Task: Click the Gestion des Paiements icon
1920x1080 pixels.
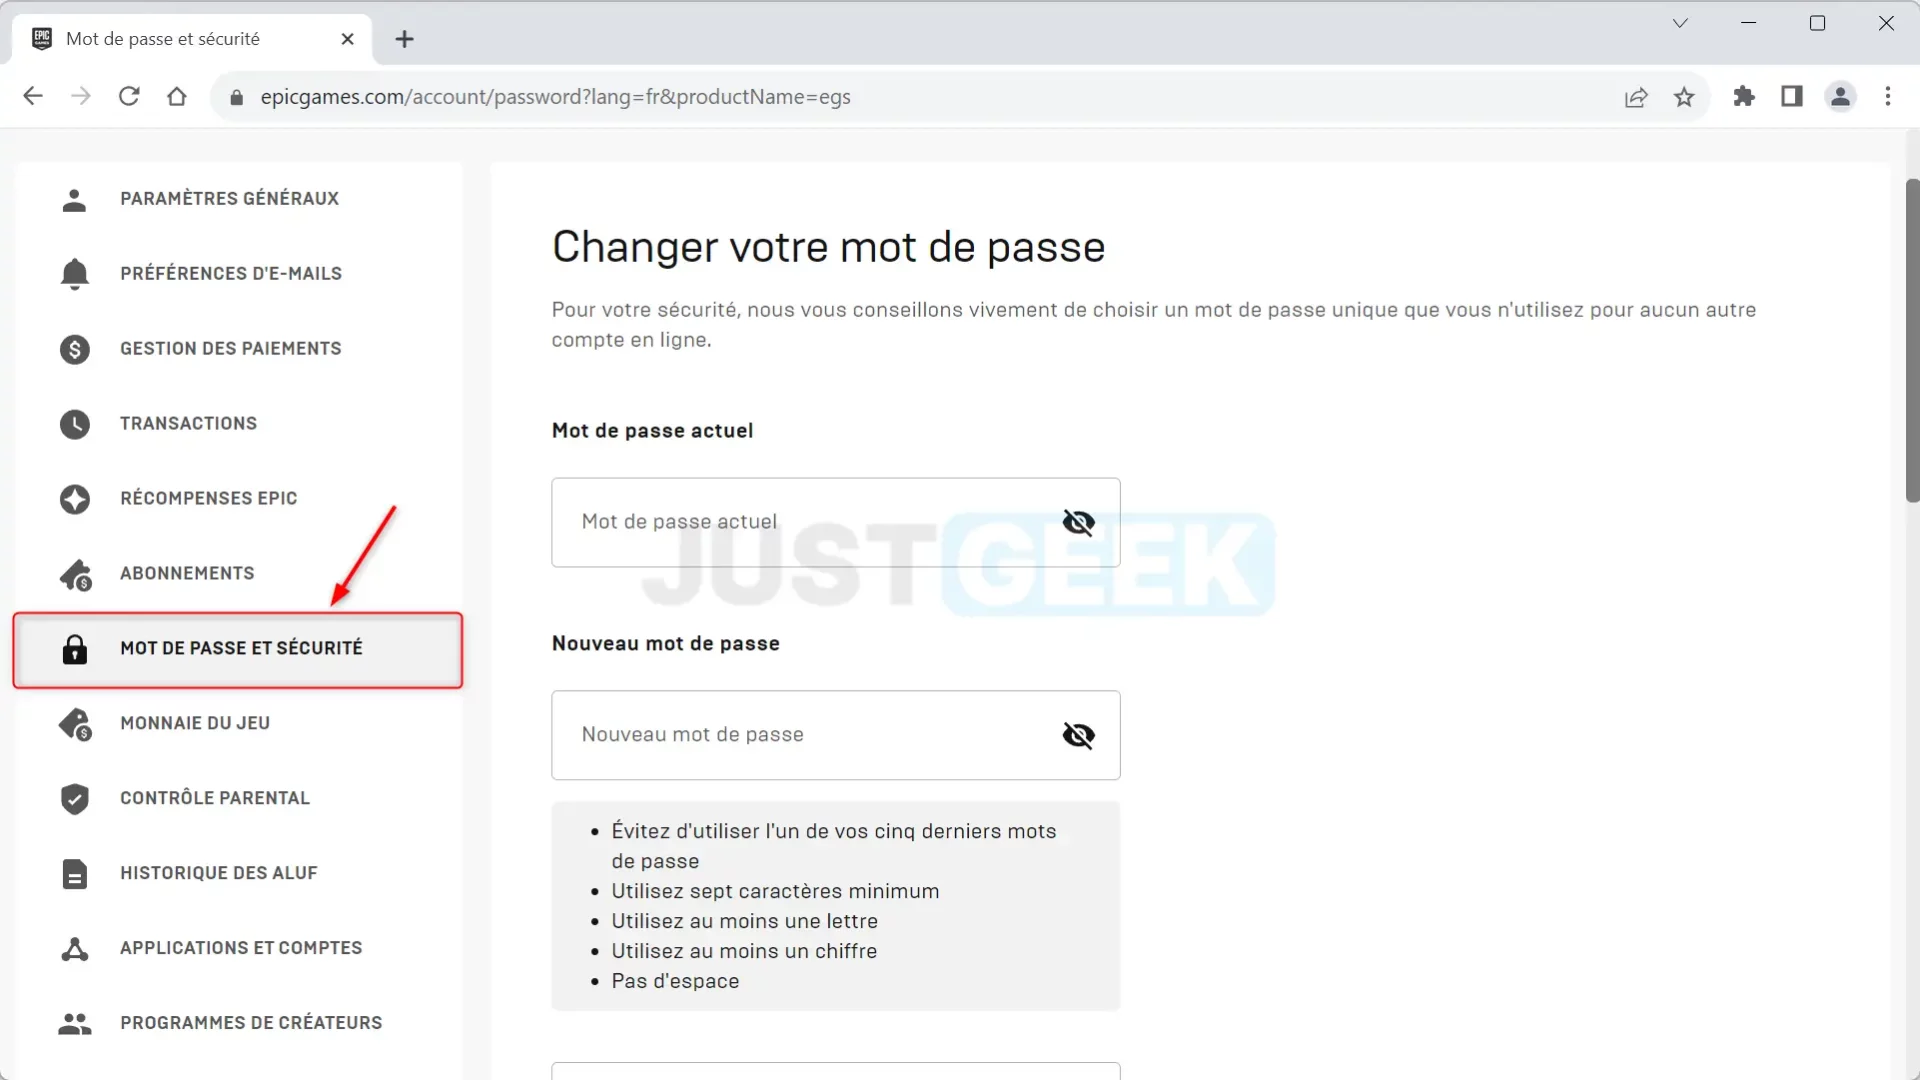Action: [74, 348]
